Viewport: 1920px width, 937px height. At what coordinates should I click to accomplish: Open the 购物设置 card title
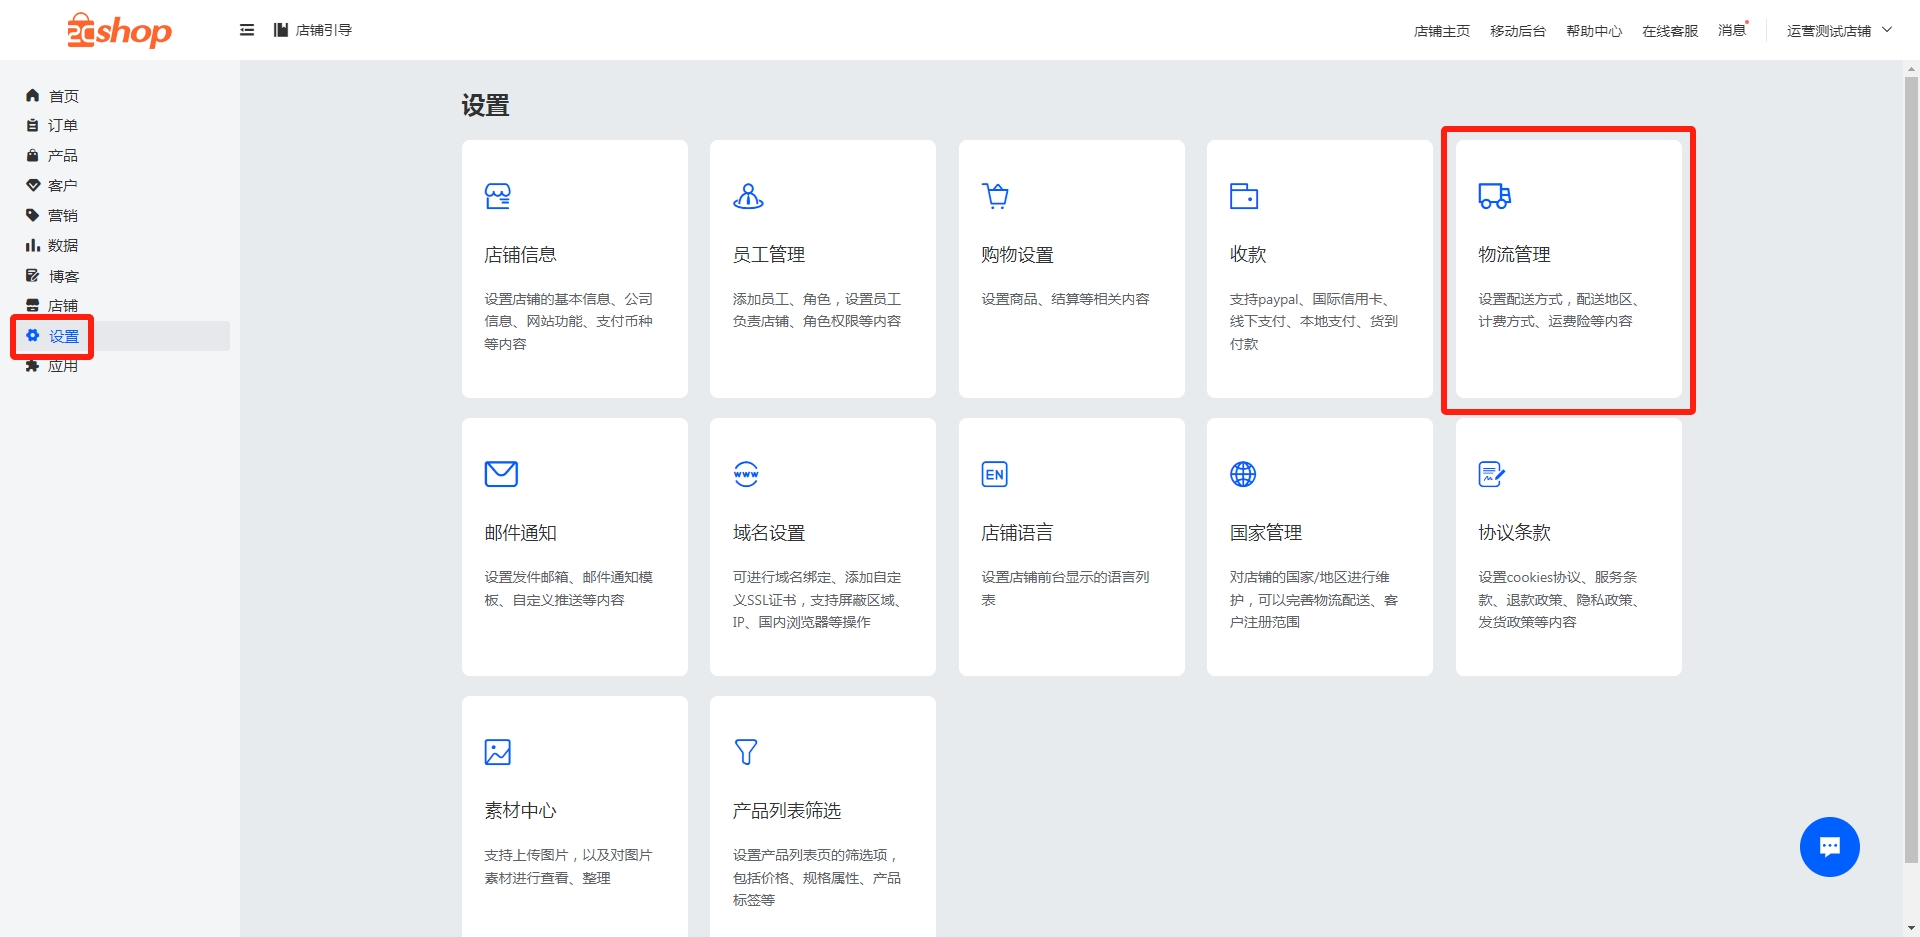tap(1017, 255)
